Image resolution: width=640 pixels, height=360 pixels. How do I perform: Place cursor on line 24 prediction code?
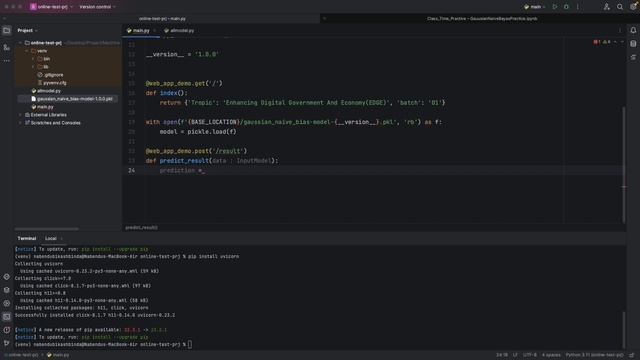tap(182, 171)
